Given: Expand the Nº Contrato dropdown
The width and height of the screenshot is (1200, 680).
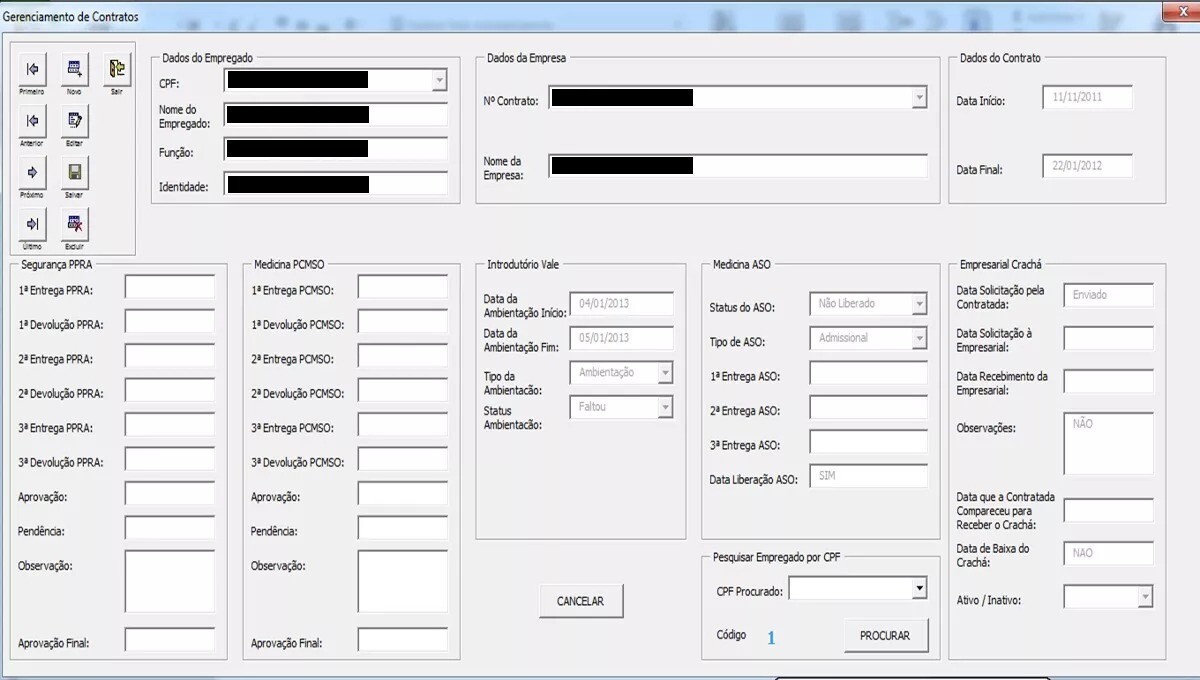Looking at the screenshot, I should [919, 98].
